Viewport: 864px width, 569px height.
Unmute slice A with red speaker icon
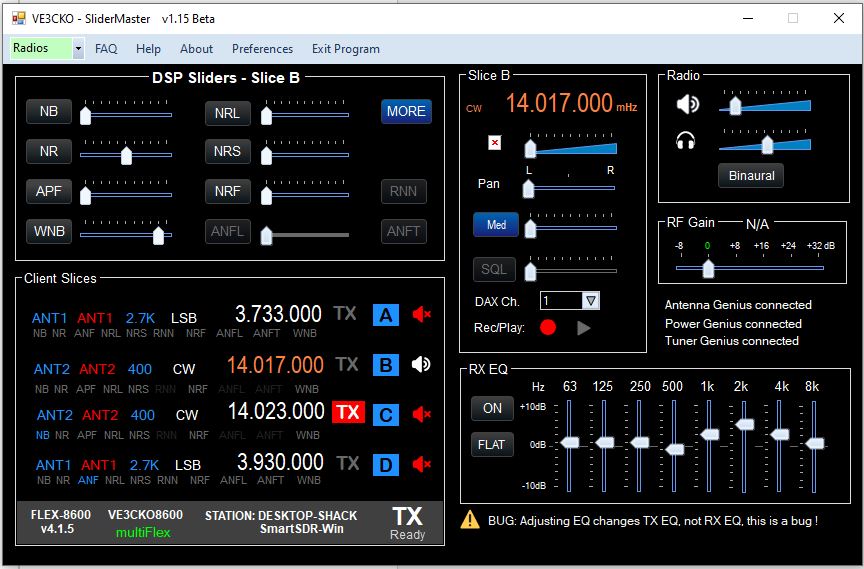pyautogui.click(x=421, y=315)
